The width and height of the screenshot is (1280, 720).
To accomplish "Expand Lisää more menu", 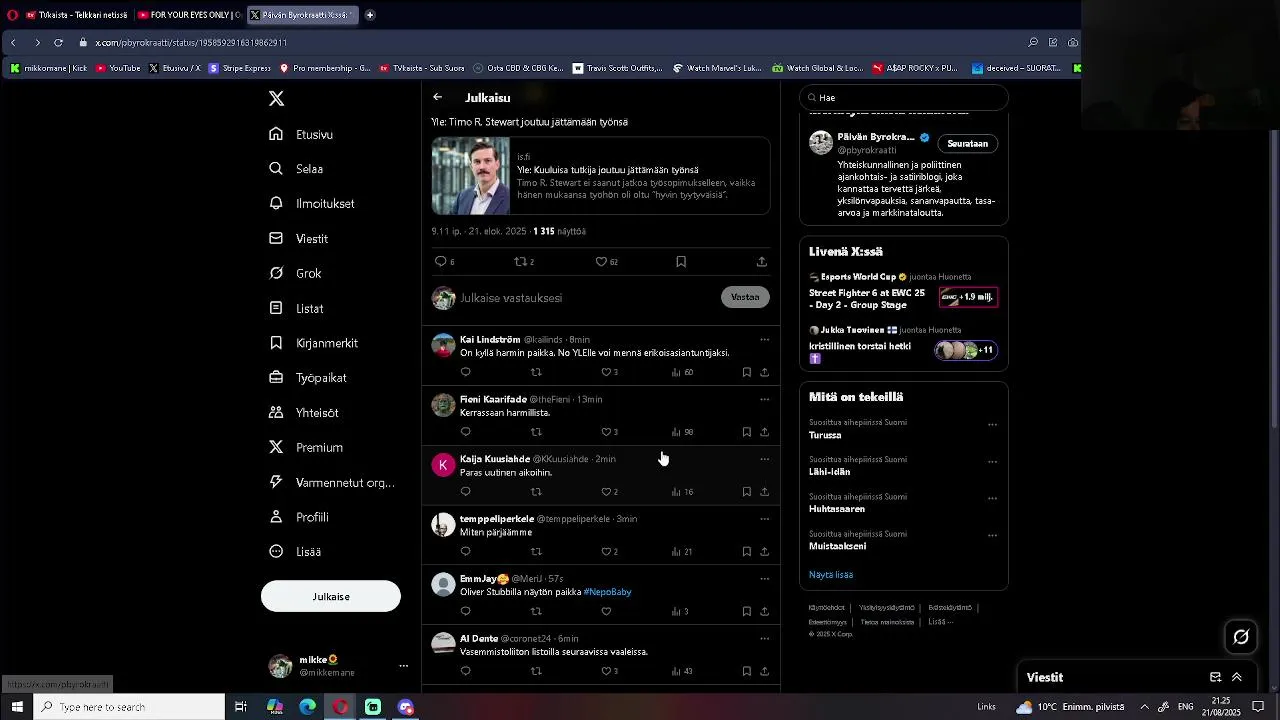I will tap(295, 551).
